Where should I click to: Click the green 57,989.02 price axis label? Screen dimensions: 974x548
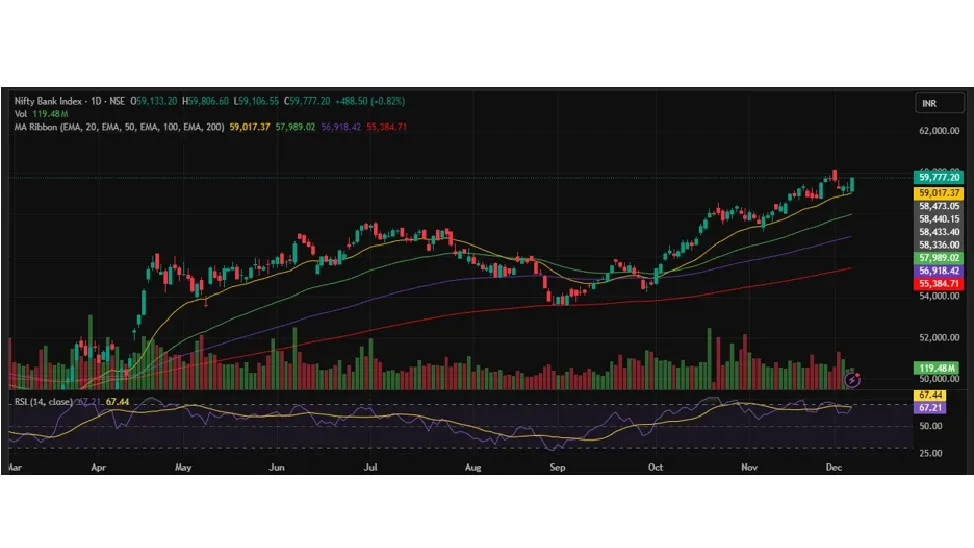(939, 258)
